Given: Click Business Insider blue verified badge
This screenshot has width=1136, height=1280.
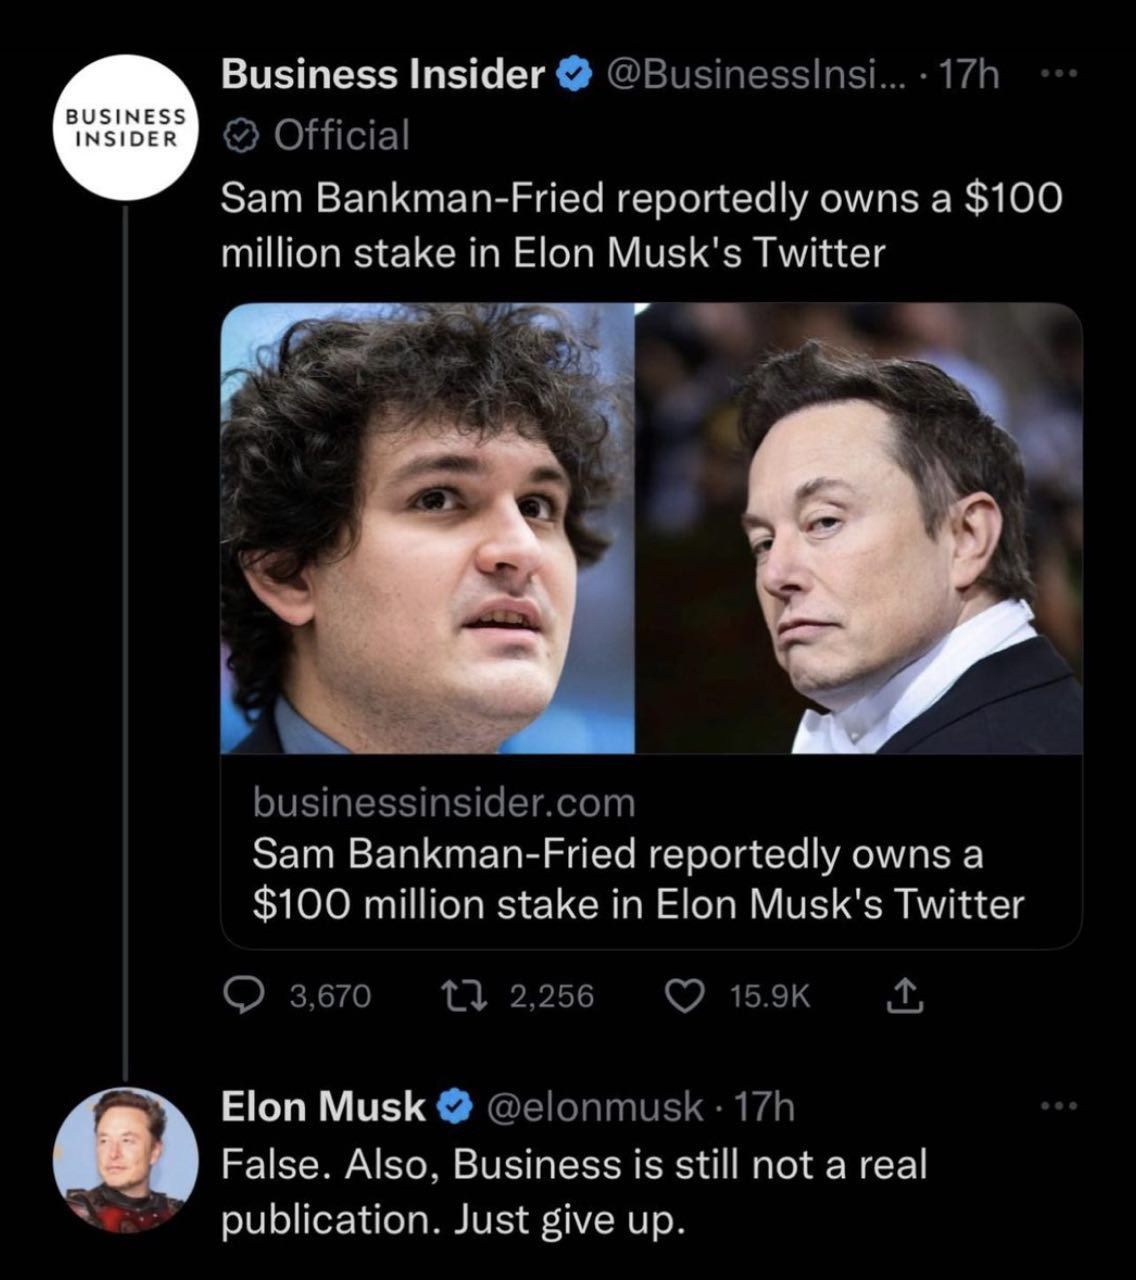Looking at the screenshot, I should [x=573, y=76].
